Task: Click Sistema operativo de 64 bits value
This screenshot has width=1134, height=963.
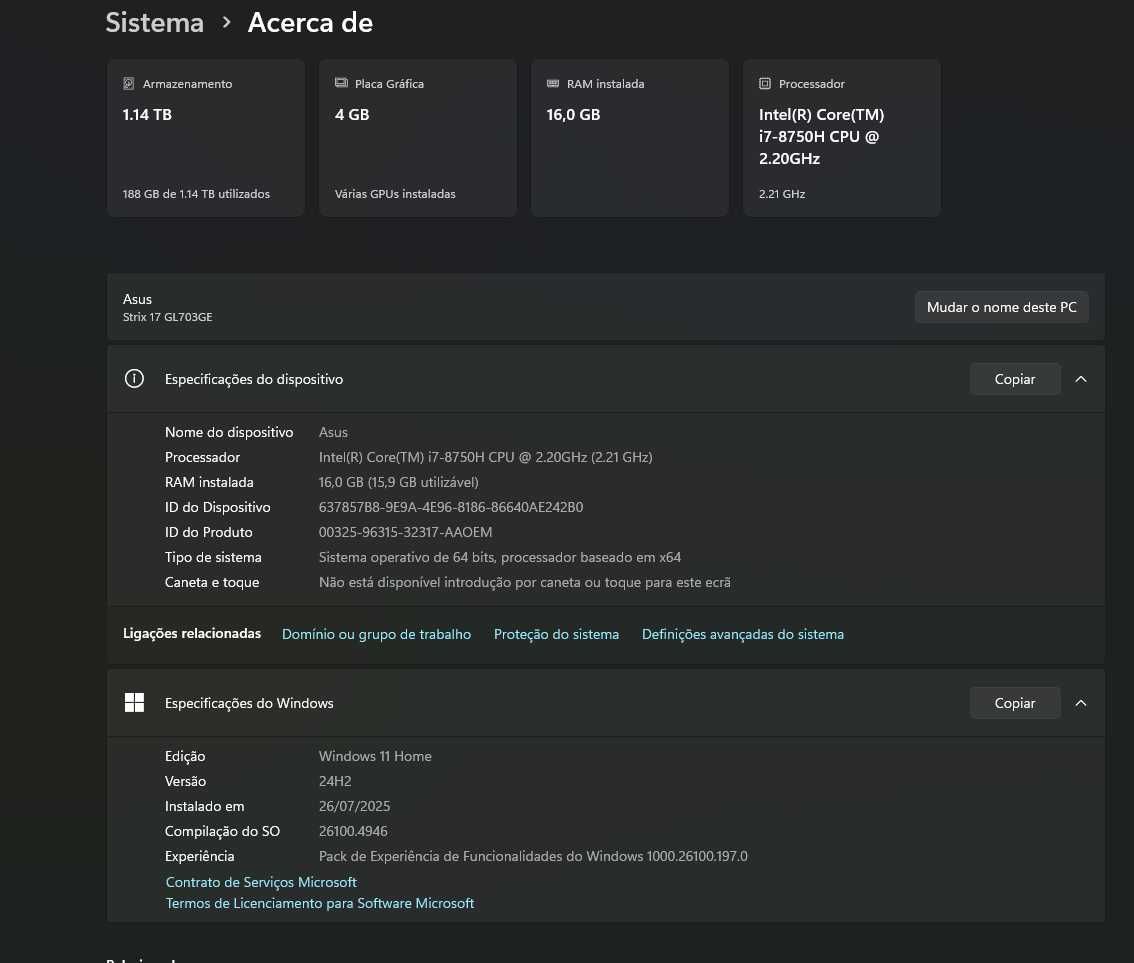Action: coord(500,557)
